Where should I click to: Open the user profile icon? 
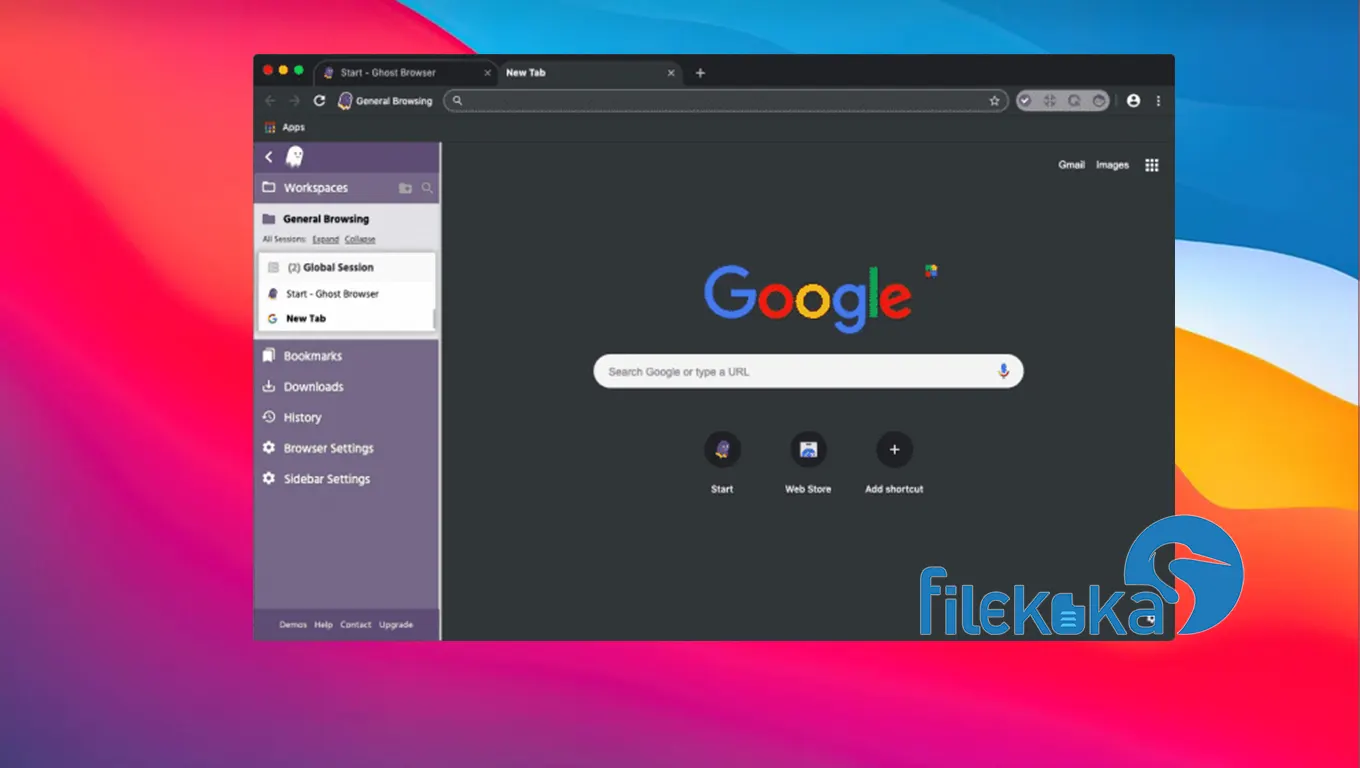tap(1133, 101)
